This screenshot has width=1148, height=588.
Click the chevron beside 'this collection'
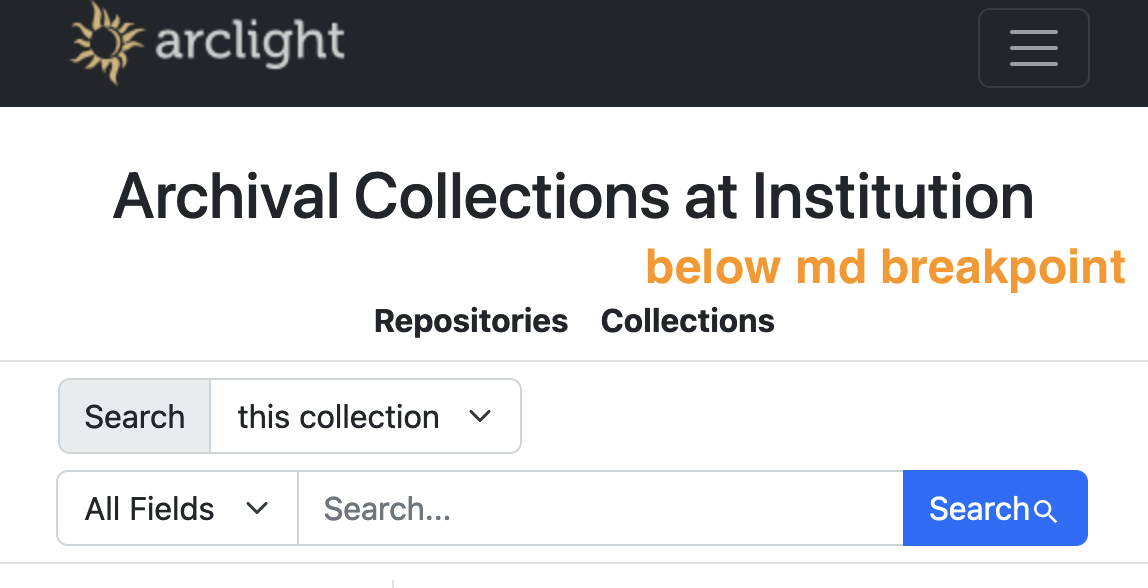tap(482, 416)
